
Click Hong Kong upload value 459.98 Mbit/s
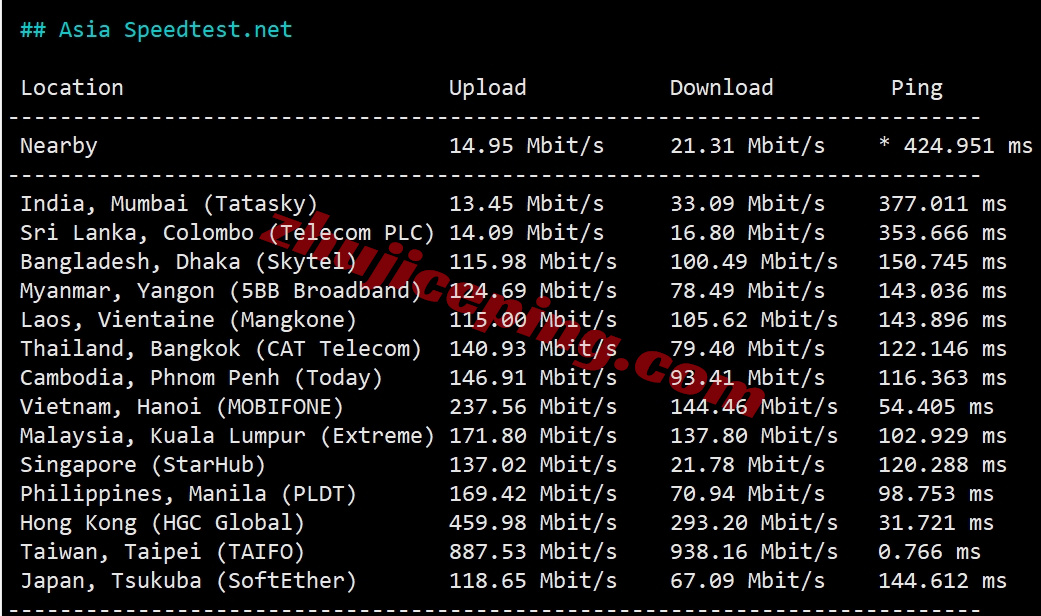533,523
